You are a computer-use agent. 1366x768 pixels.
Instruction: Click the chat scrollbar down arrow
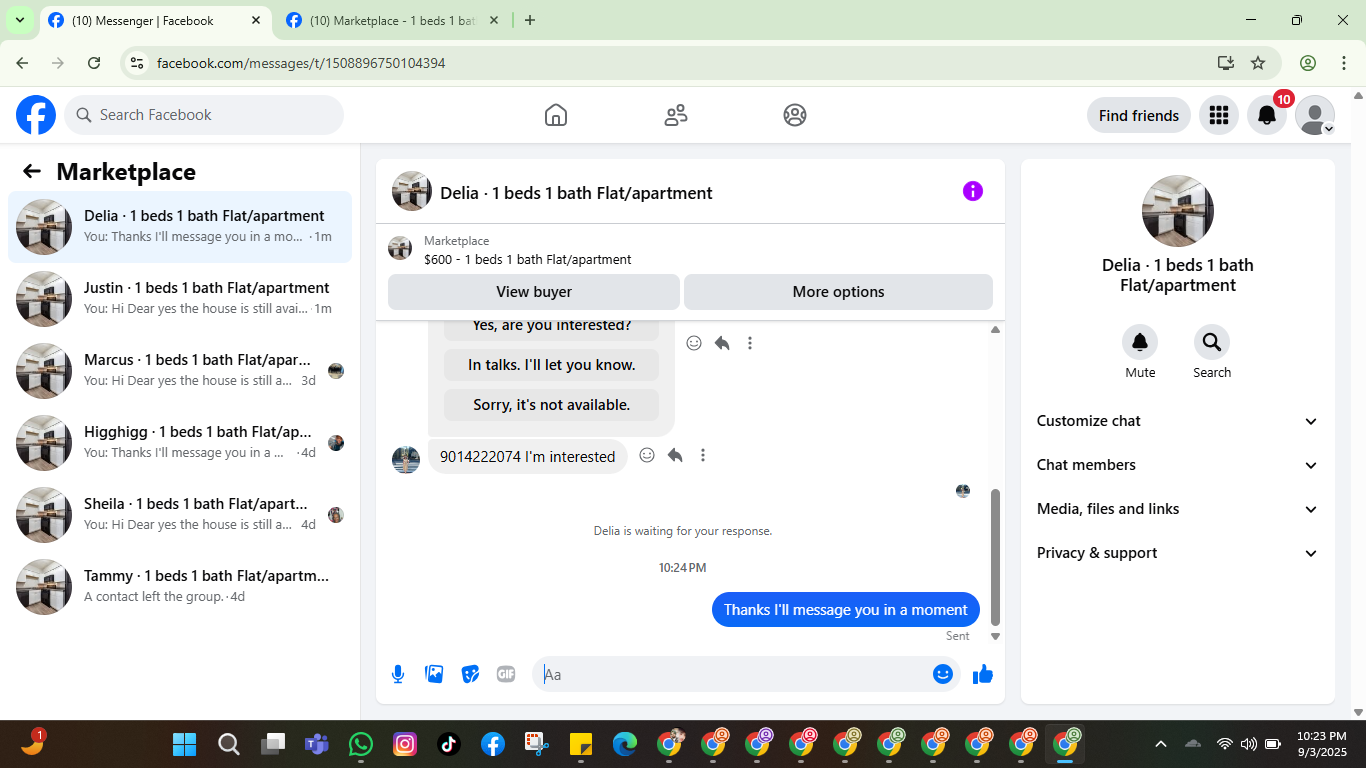point(995,636)
